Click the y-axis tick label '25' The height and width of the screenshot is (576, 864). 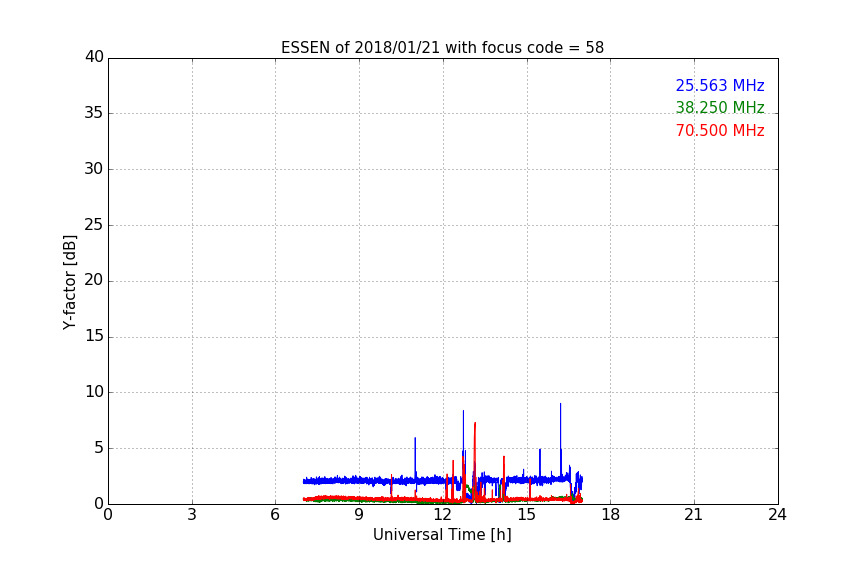coord(94,225)
